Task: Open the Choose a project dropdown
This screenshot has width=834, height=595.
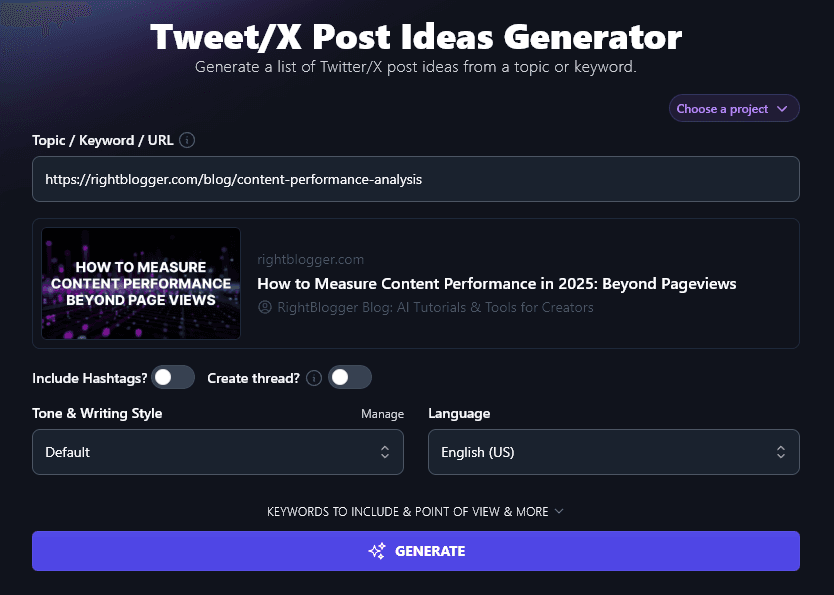Action: pos(733,108)
